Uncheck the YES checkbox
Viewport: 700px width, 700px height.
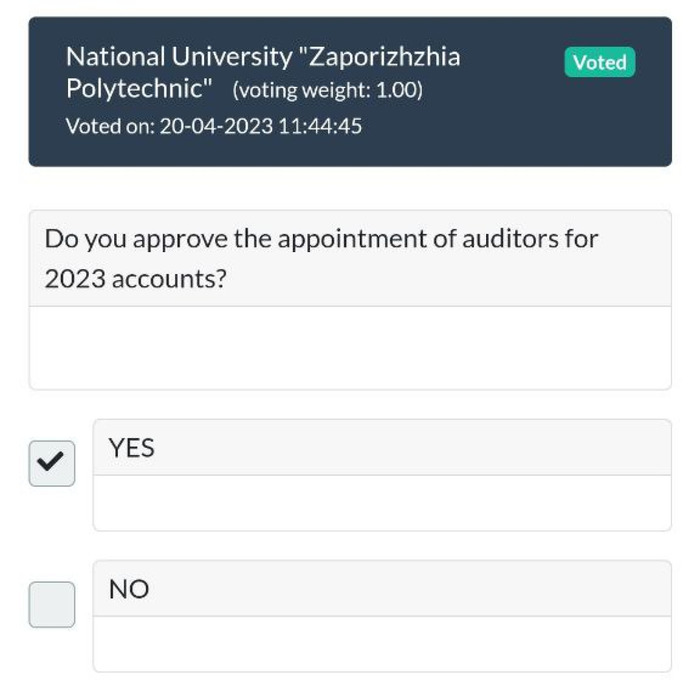[x=52, y=463]
